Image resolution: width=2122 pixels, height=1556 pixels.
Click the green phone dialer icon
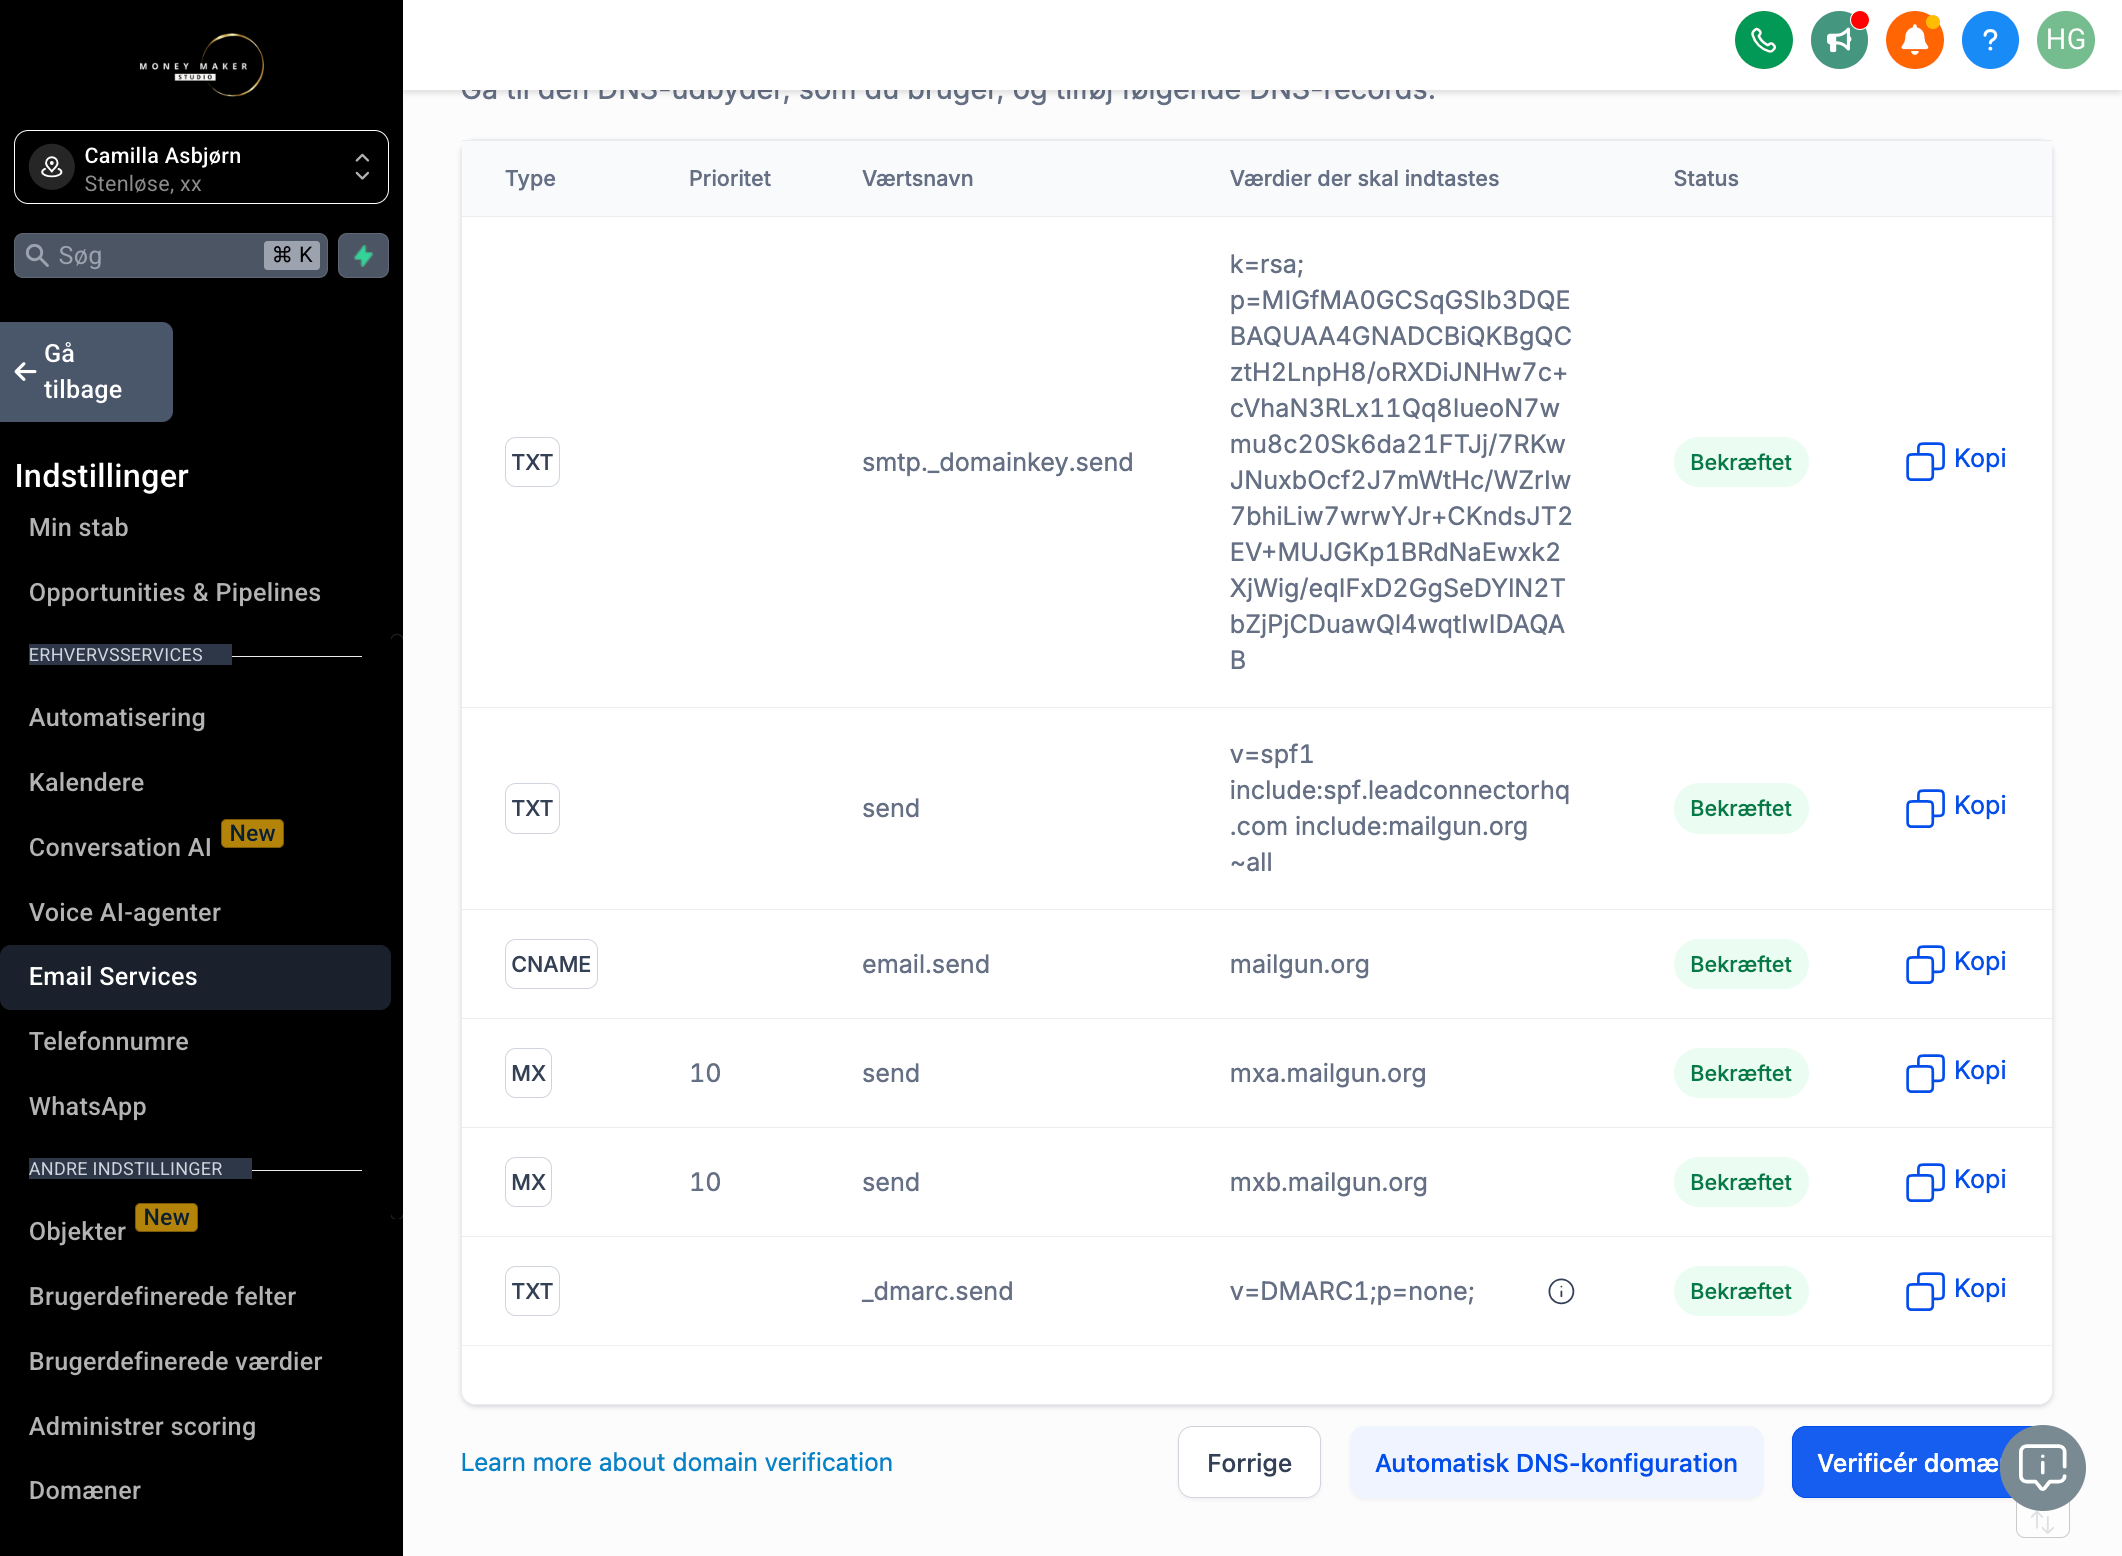pos(1763,40)
